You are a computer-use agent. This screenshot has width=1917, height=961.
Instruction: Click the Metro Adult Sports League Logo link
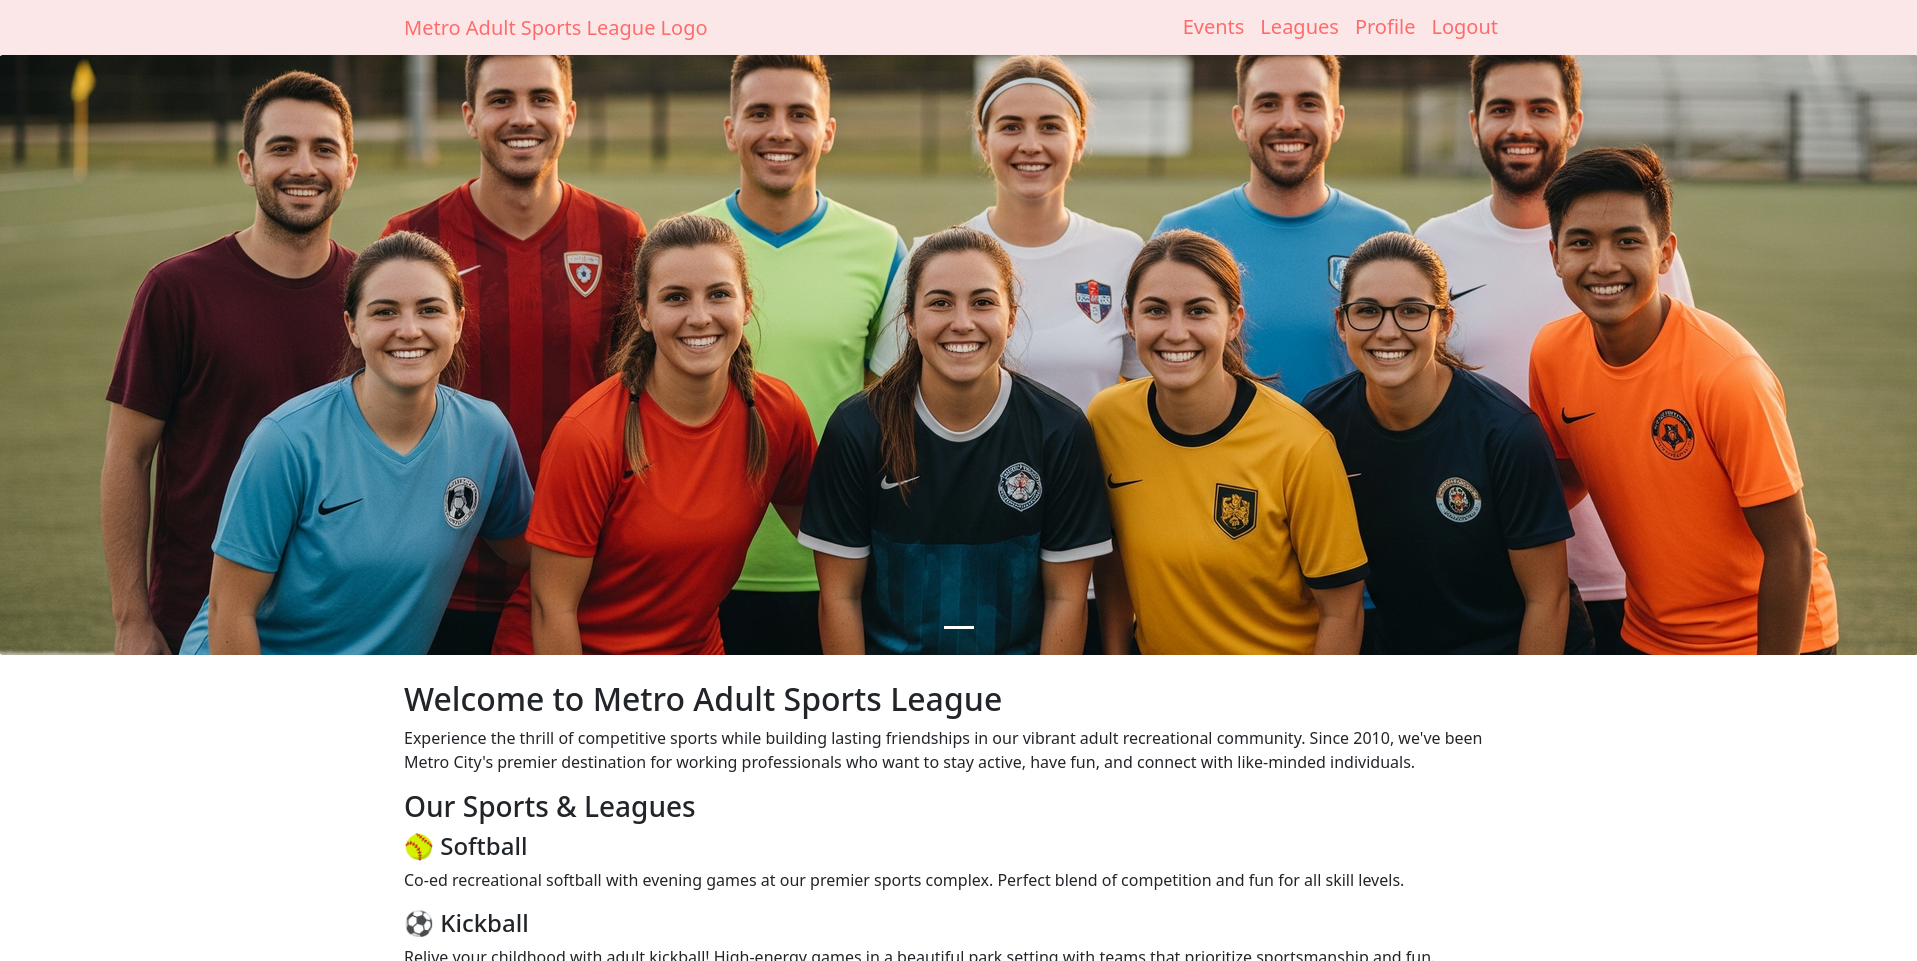(555, 28)
